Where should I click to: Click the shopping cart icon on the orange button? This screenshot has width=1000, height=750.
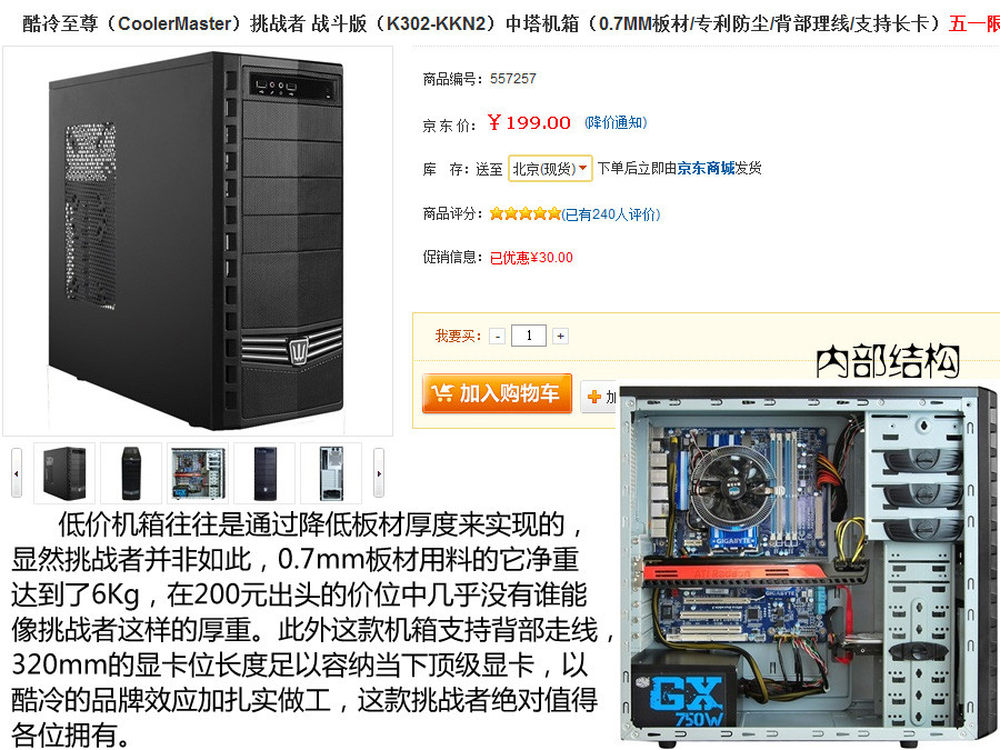coord(442,392)
